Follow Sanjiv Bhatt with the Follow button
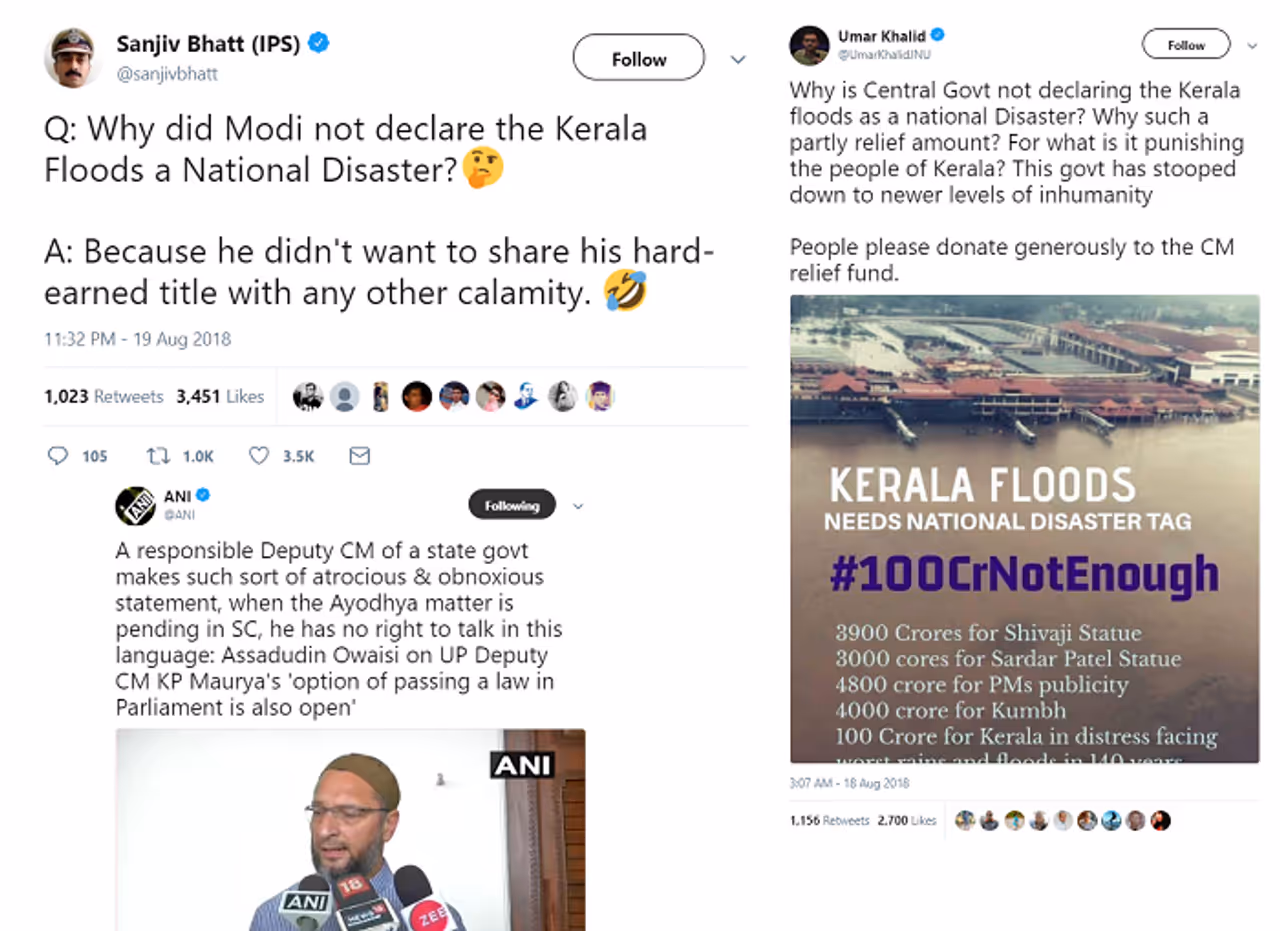 click(x=638, y=59)
